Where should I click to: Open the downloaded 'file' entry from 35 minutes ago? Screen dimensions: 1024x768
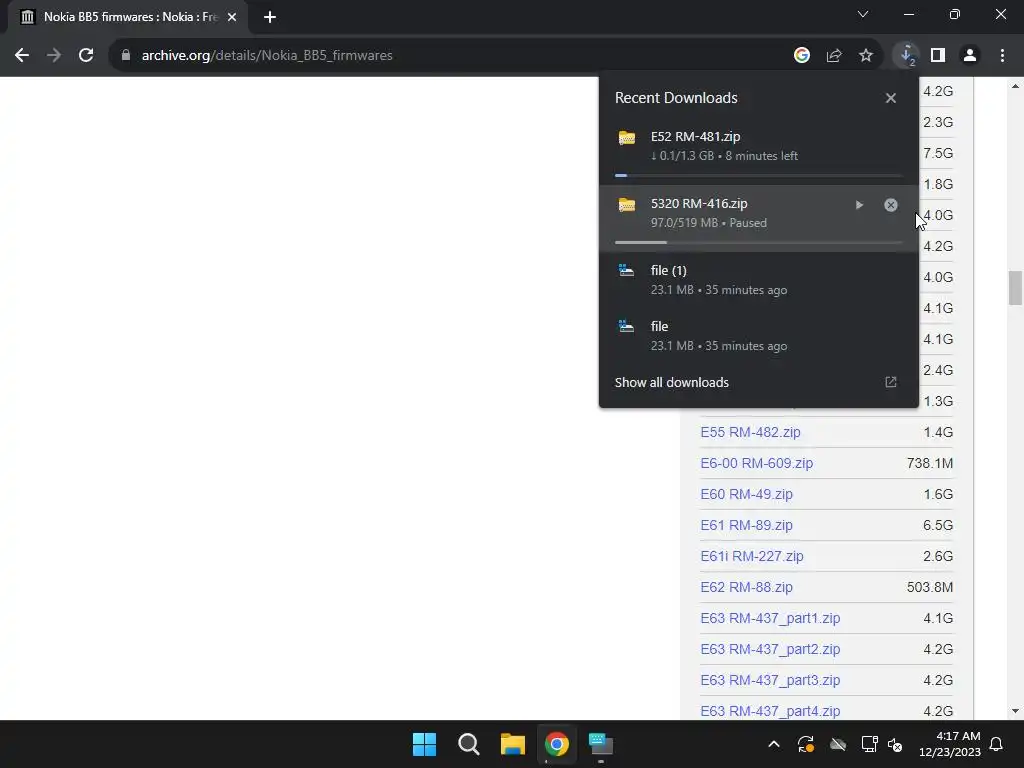click(758, 335)
